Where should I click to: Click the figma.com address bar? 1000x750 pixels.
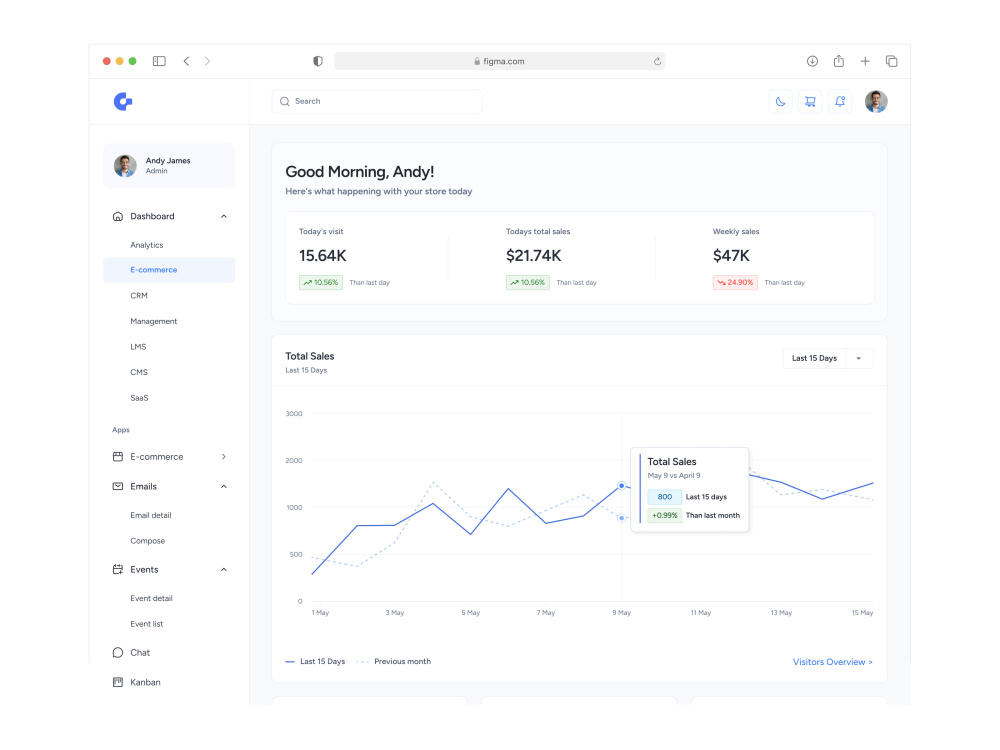pos(499,61)
